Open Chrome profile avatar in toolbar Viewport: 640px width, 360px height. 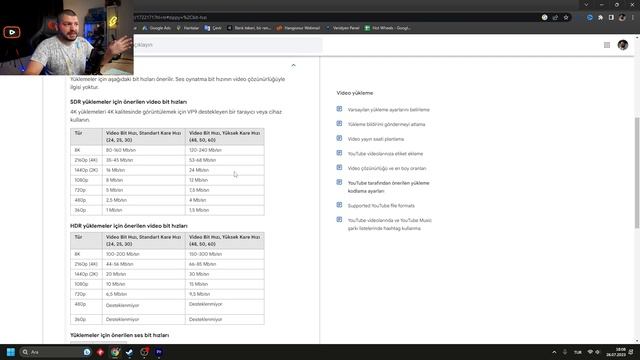click(622, 18)
